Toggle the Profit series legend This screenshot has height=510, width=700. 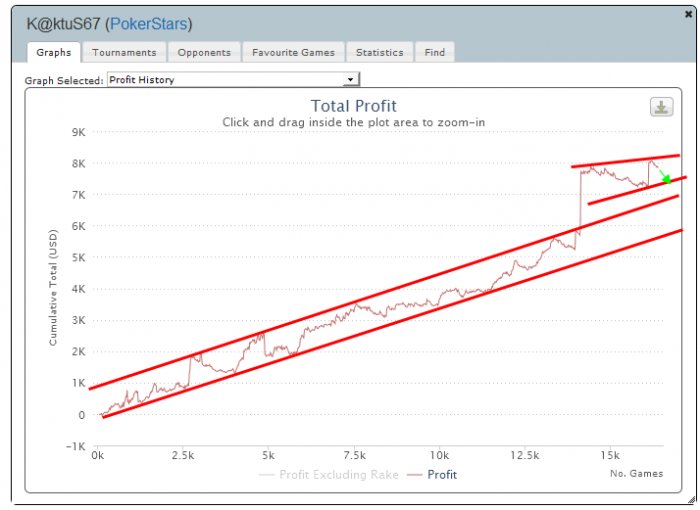tap(432, 474)
